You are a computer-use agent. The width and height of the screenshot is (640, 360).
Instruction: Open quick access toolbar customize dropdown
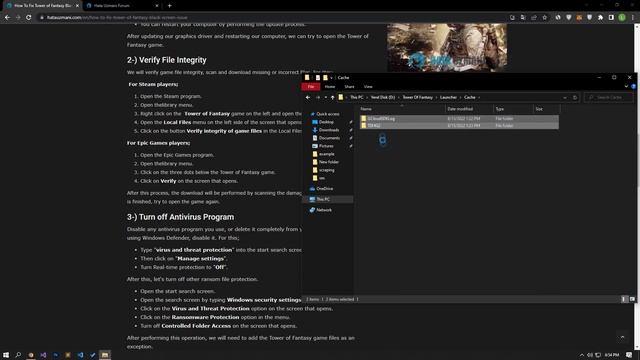pyautogui.click(x=331, y=78)
